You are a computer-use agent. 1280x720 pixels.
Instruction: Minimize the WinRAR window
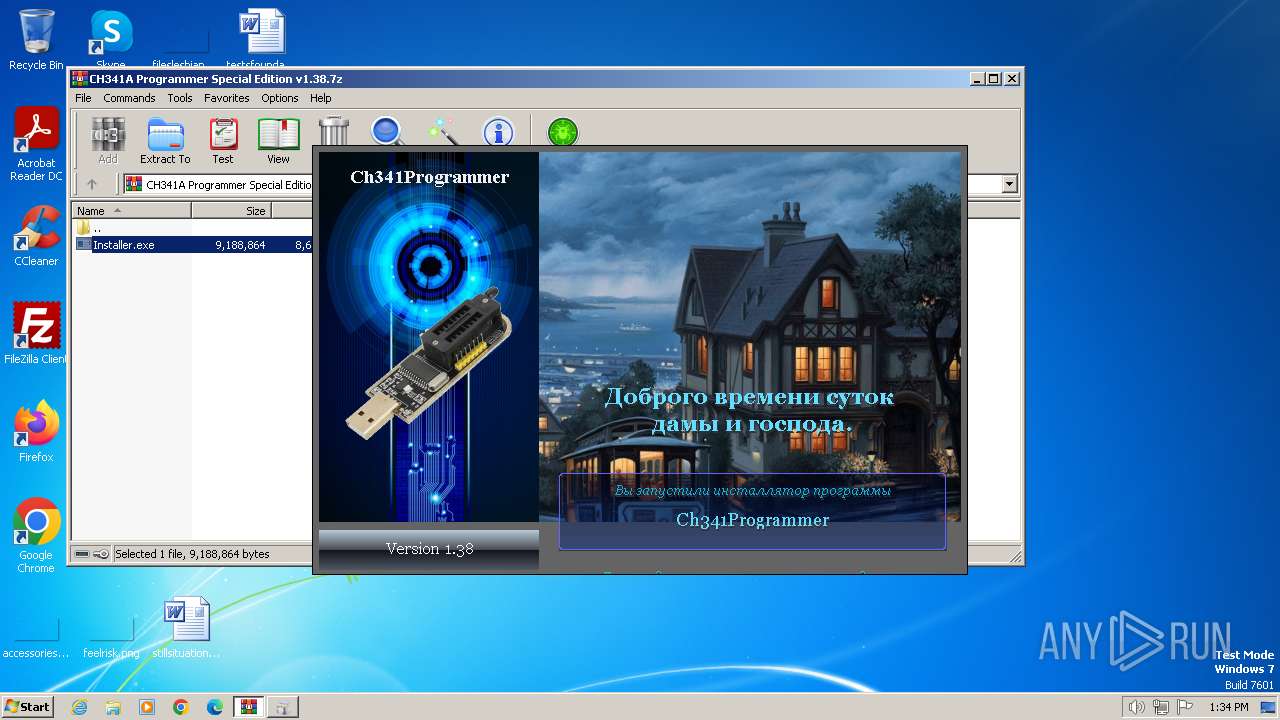(x=976, y=78)
